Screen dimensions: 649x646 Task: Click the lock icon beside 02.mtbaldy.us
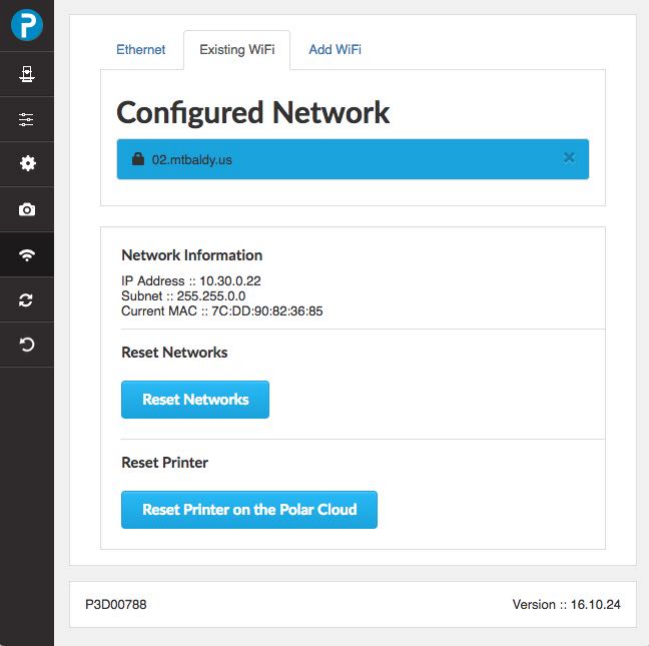tap(138, 159)
